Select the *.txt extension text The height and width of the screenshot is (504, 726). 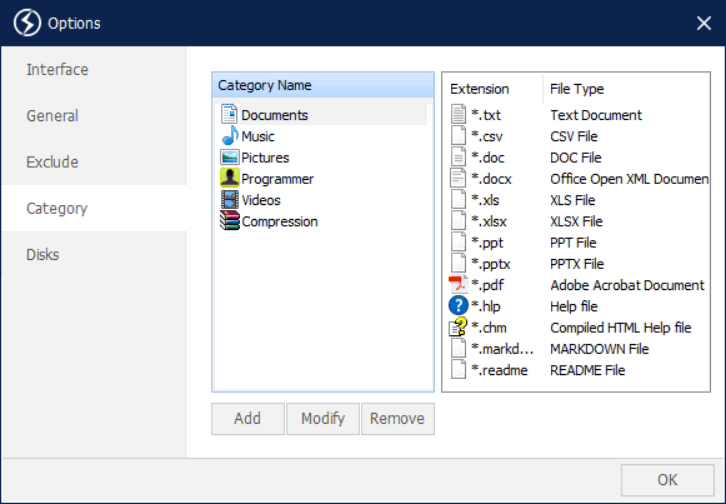pos(486,115)
